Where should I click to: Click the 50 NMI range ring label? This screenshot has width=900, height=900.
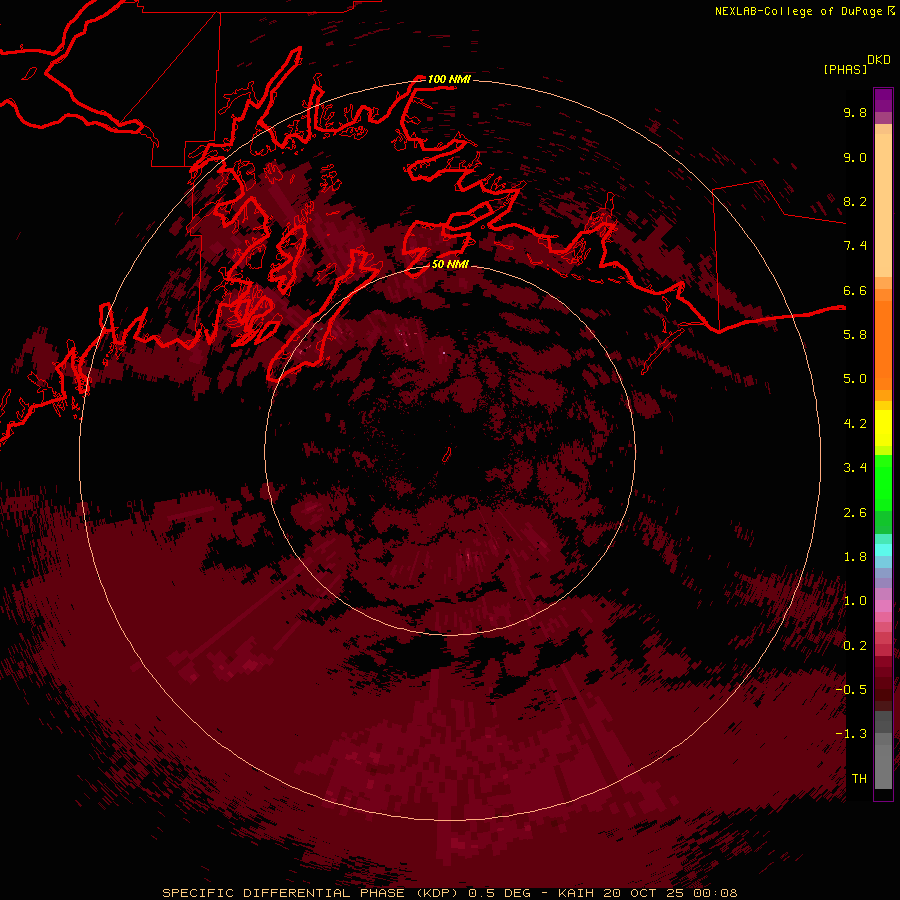tap(450, 264)
